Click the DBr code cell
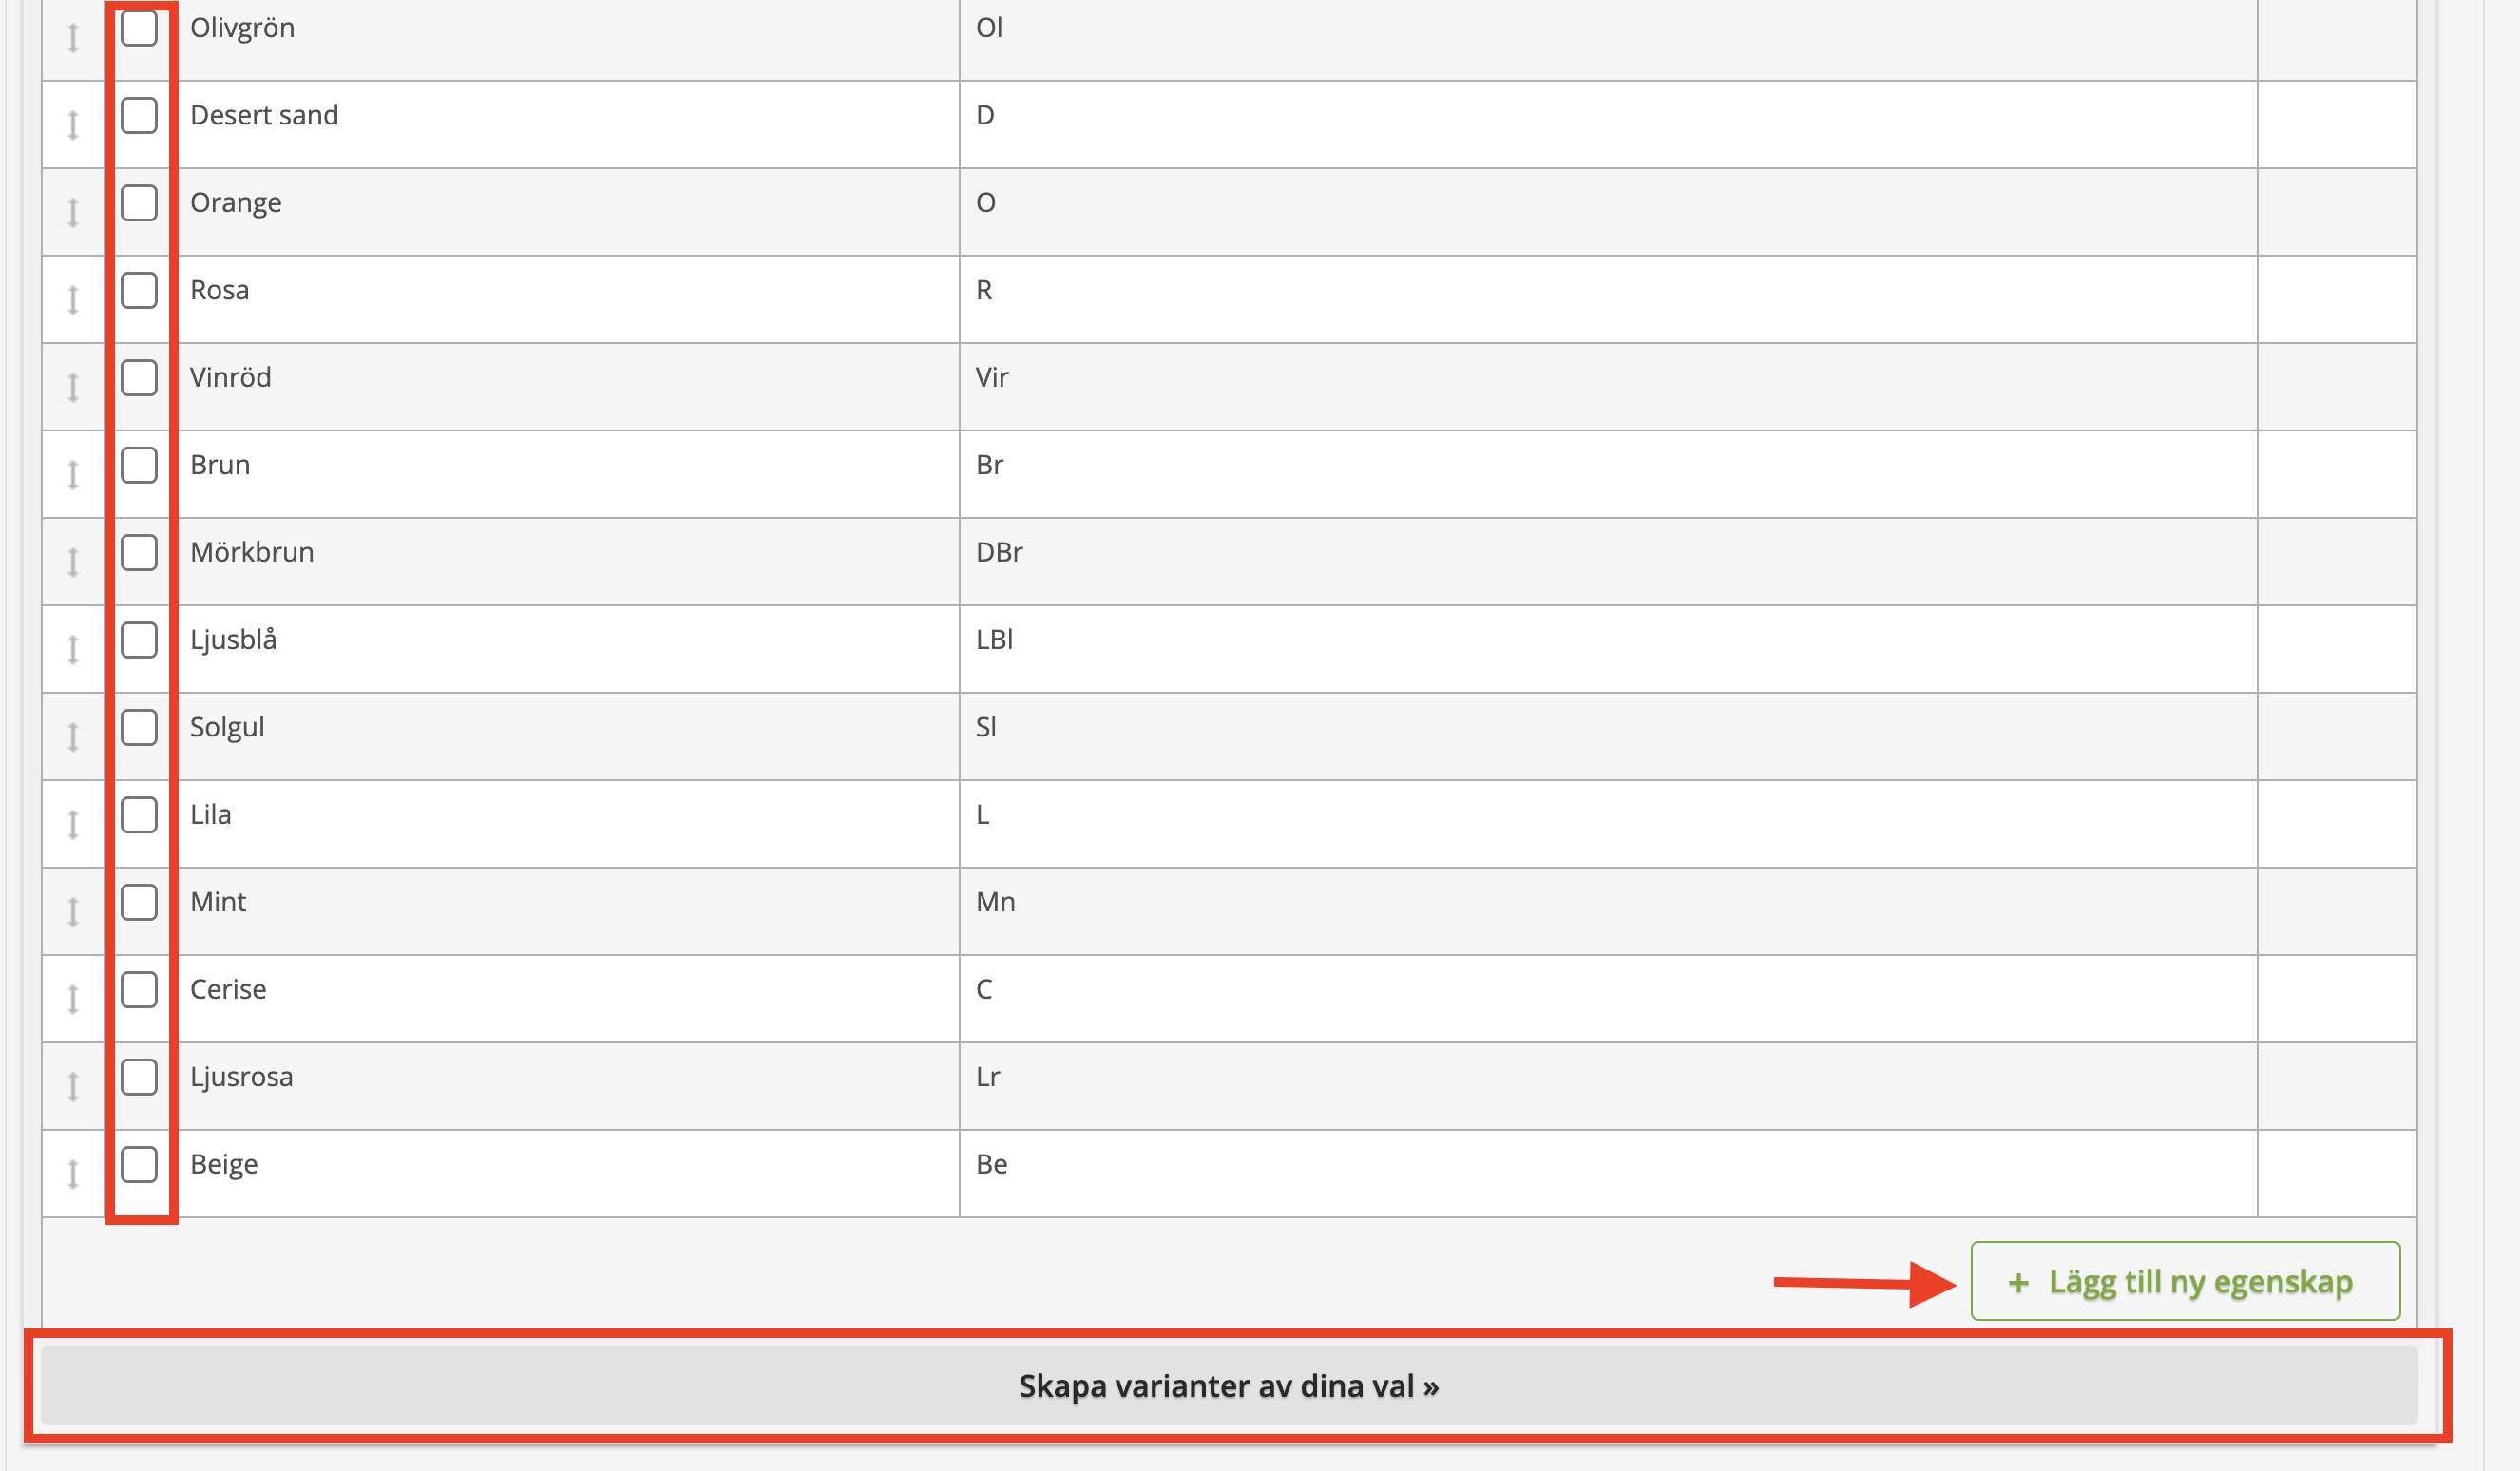This screenshot has height=1471, width=2520. 1608,562
